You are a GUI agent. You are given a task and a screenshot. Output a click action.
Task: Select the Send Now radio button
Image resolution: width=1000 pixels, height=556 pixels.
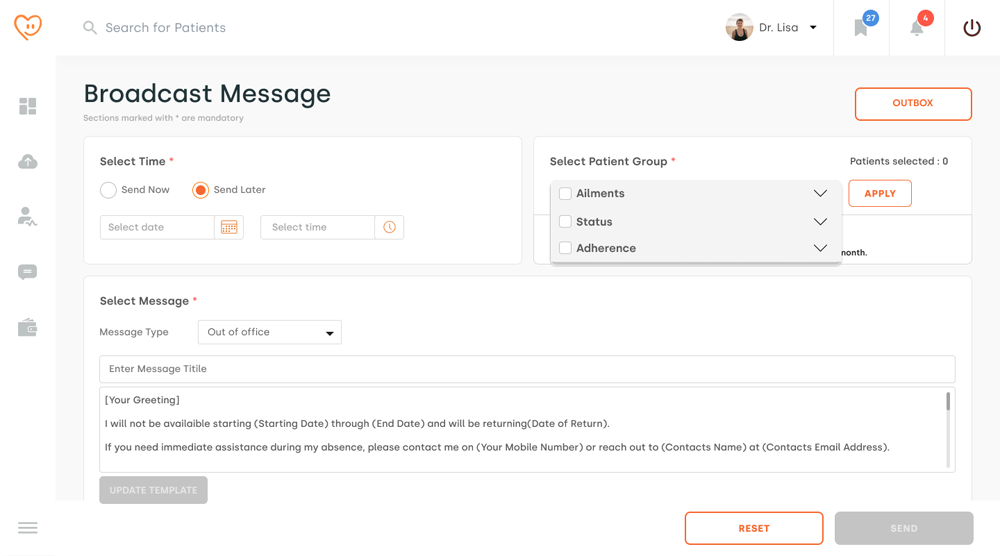(x=108, y=190)
